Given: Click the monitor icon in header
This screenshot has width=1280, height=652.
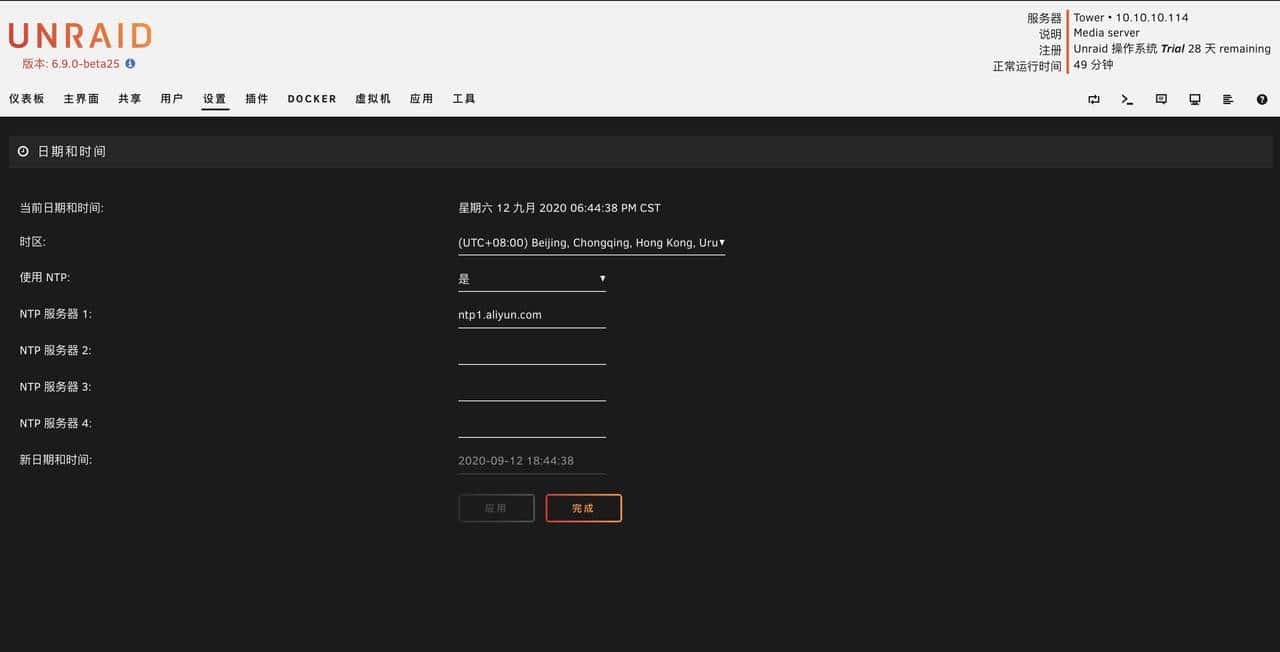Looking at the screenshot, I should click(x=1194, y=99).
